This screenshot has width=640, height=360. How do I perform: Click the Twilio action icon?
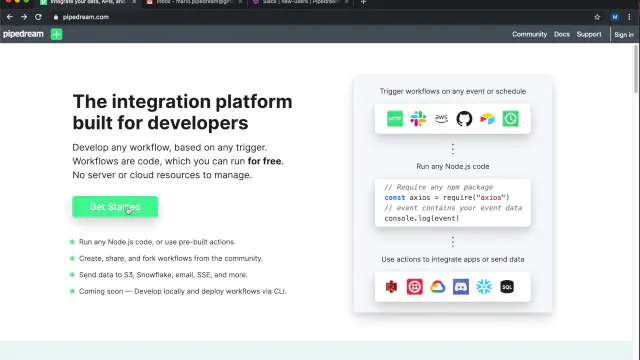[414, 287]
